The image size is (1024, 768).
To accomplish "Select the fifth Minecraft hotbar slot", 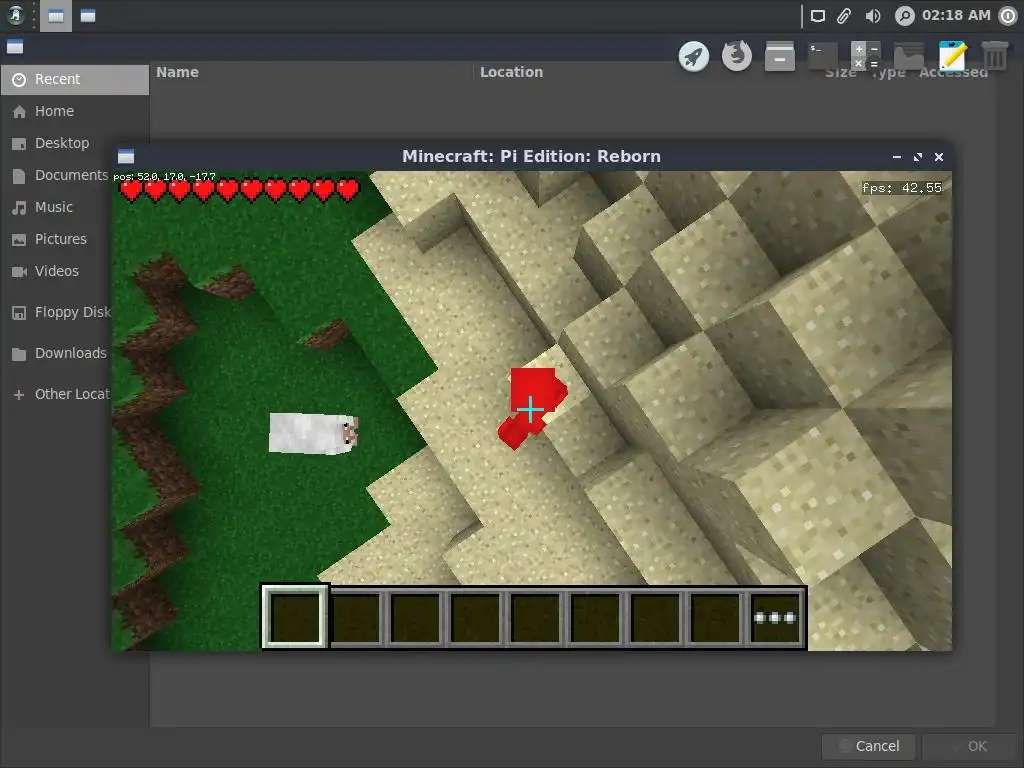I will coord(535,617).
